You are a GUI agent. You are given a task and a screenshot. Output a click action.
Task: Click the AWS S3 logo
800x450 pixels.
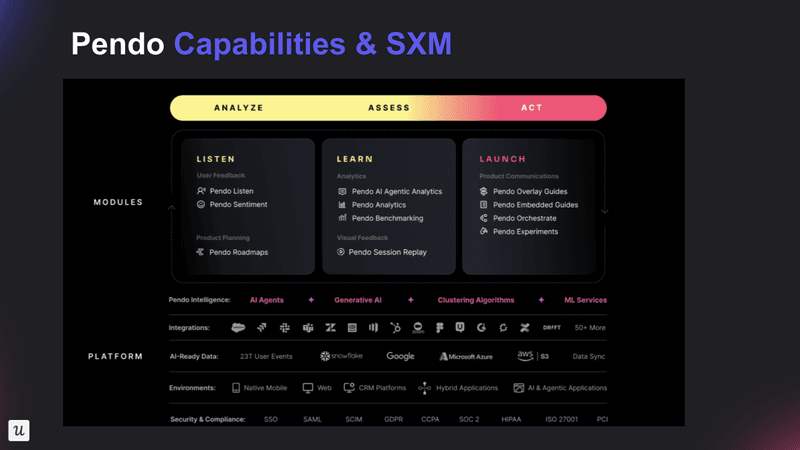point(533,356)
